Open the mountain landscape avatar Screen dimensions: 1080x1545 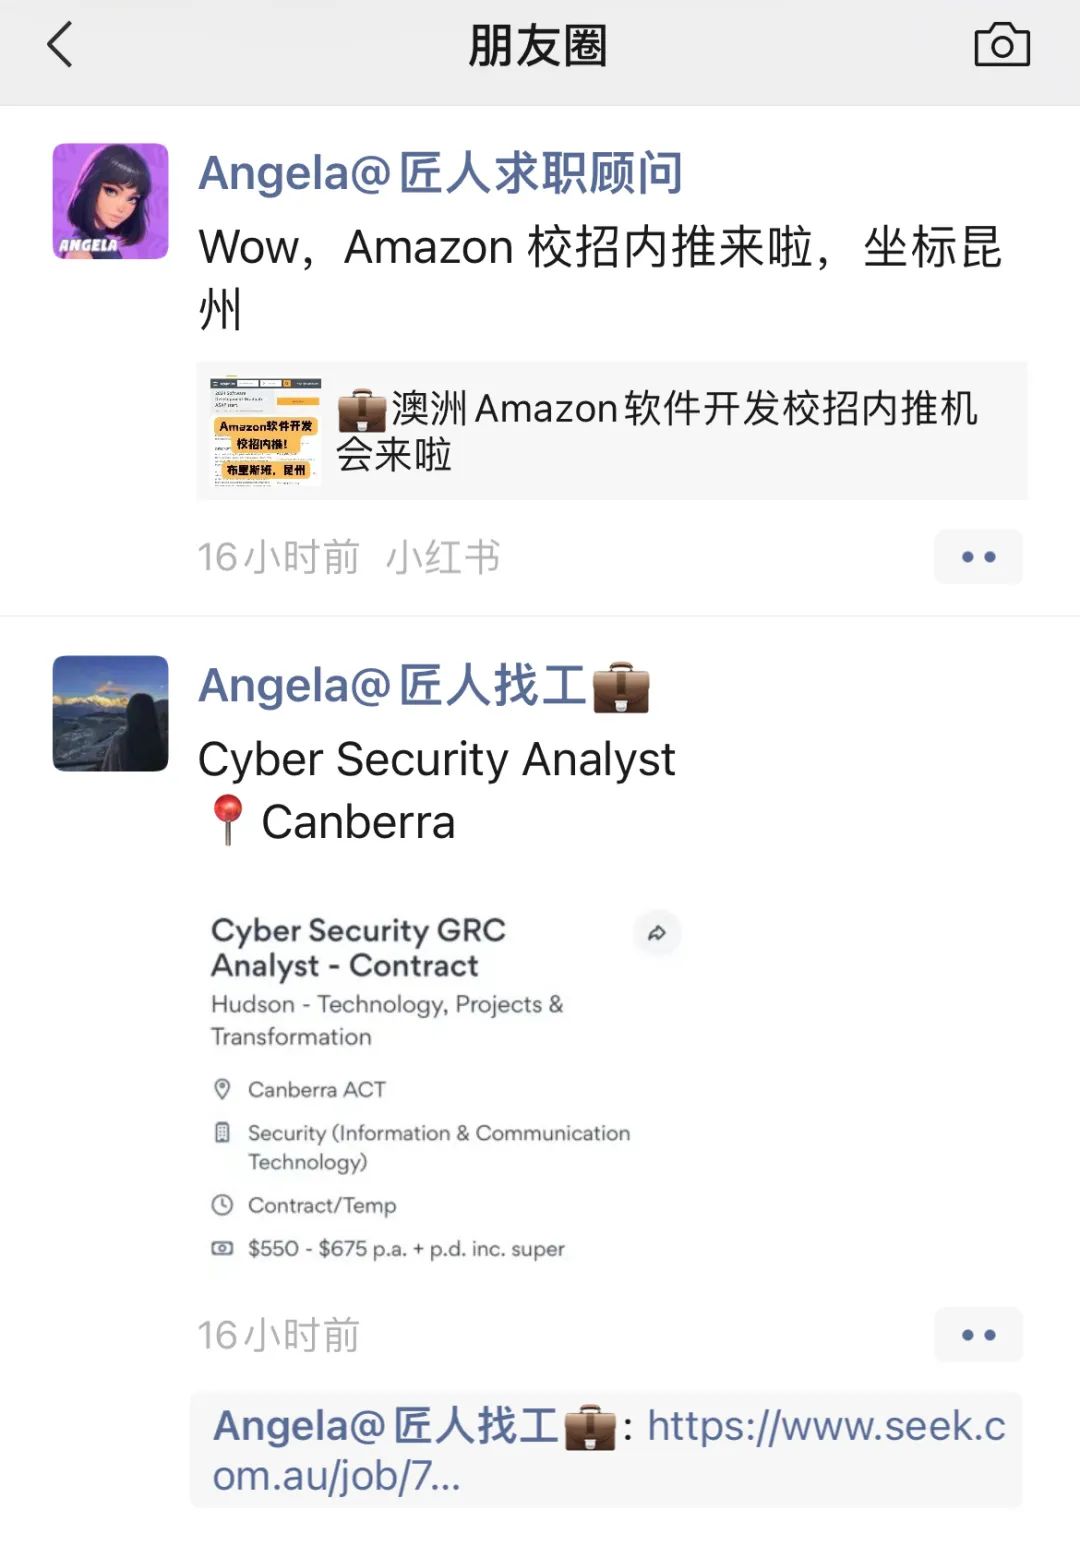click(110, 713)
